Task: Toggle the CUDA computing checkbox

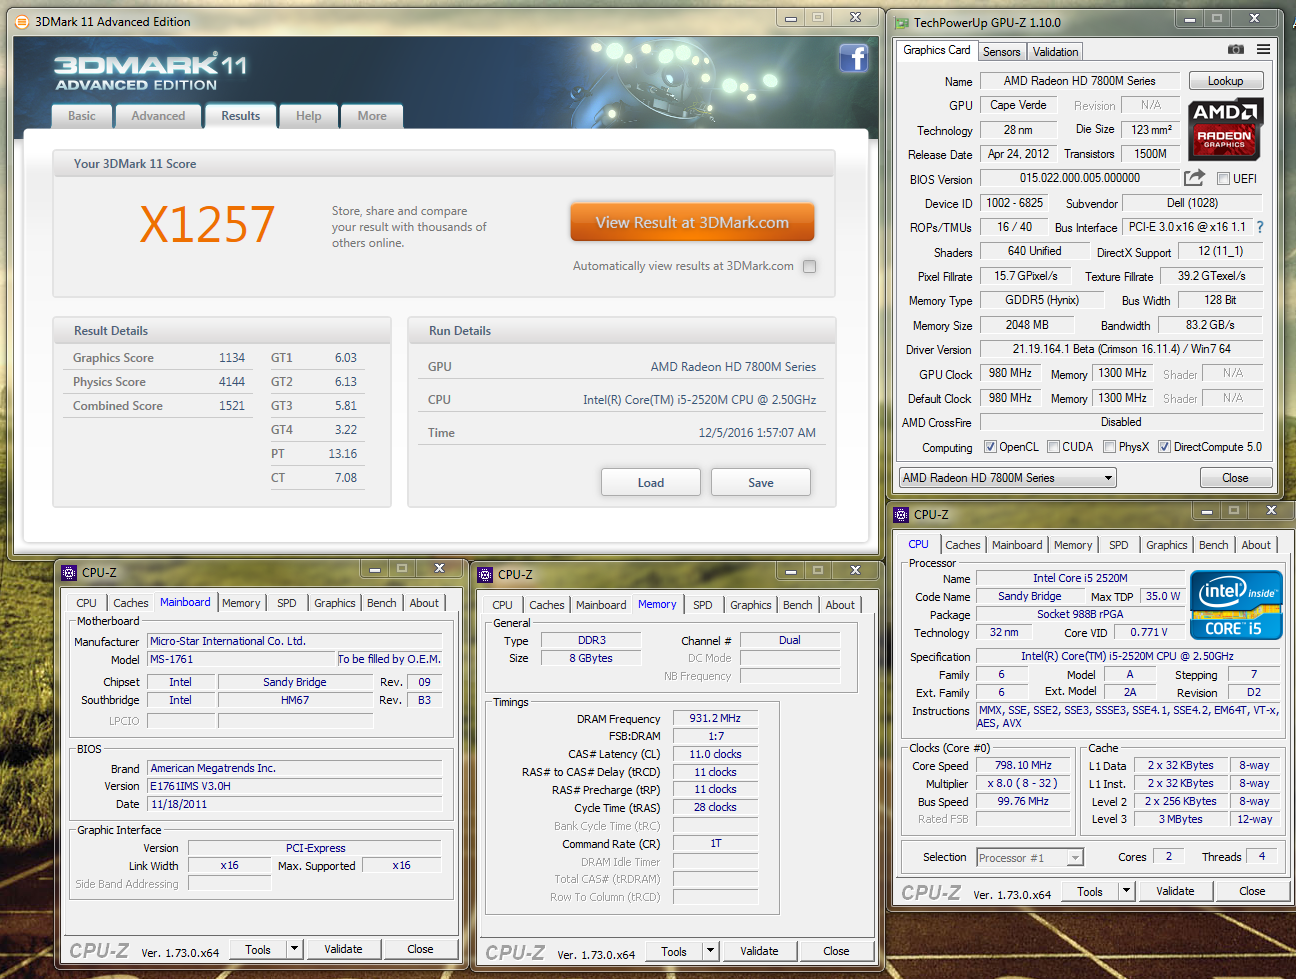Action: [x=1053, y=447]
